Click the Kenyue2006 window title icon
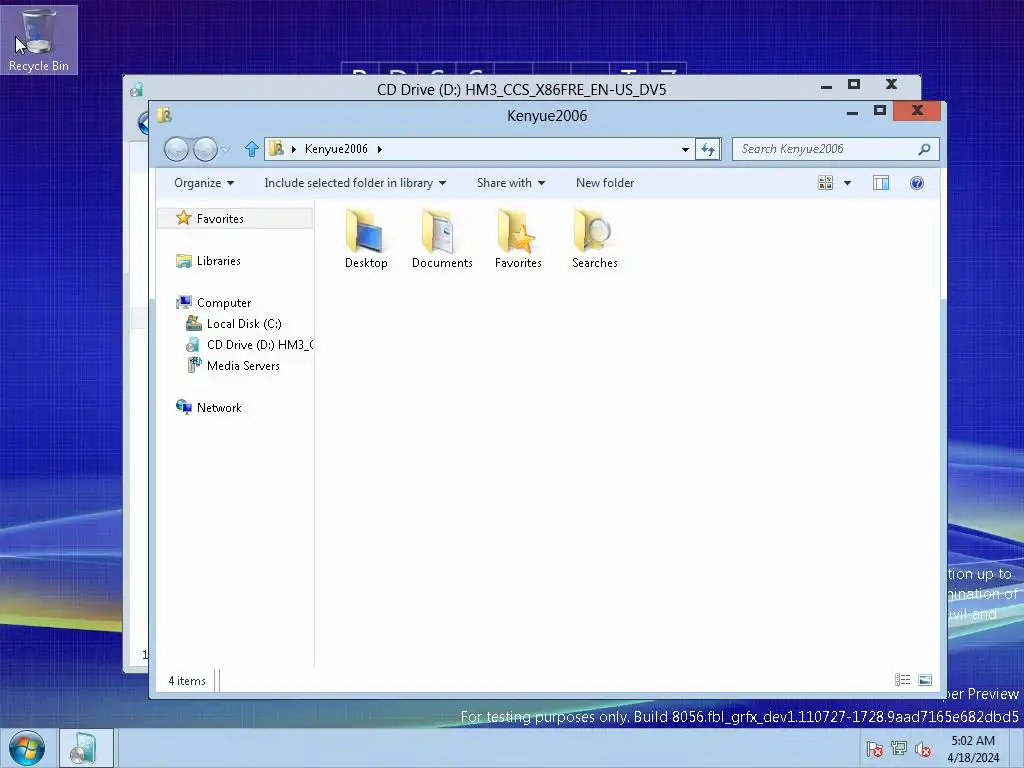Viewport: 1024px width, 768px height. (x=164, y=116)
